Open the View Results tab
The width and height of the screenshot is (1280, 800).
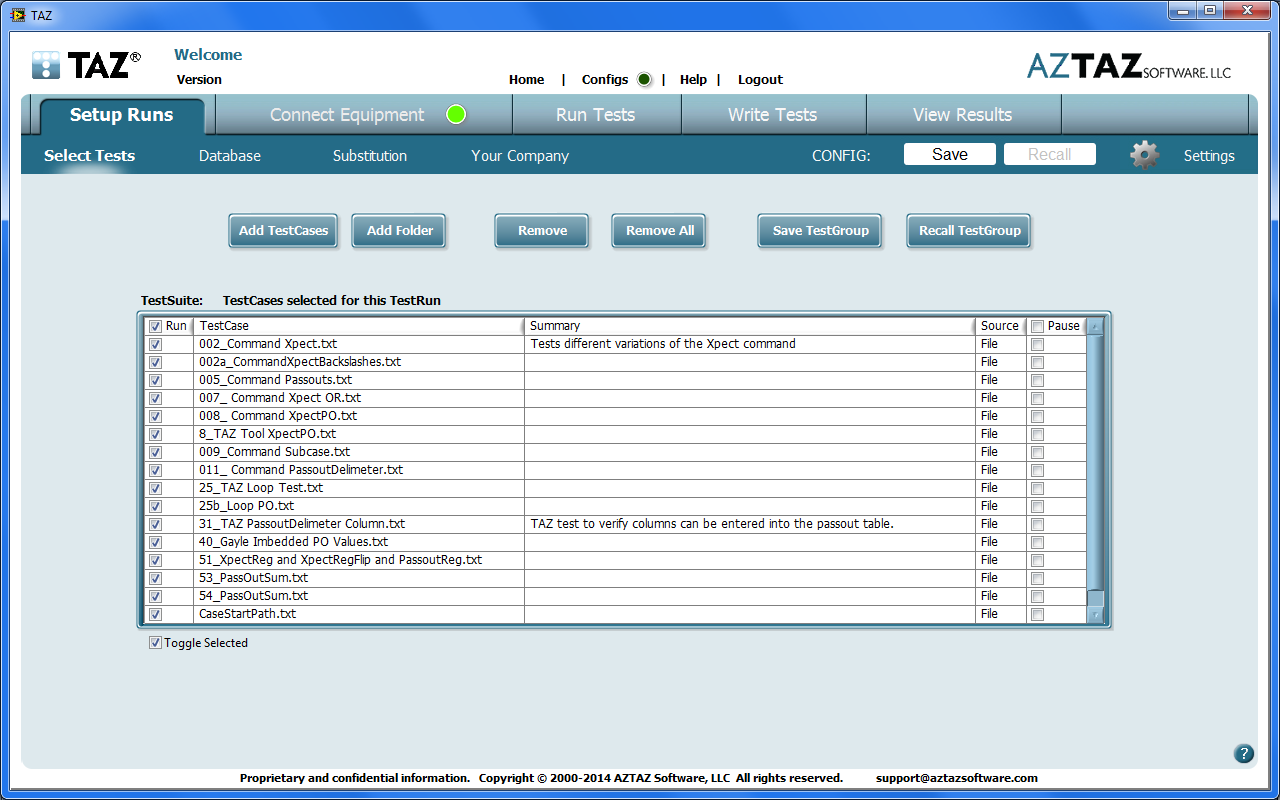pos(962,115)
